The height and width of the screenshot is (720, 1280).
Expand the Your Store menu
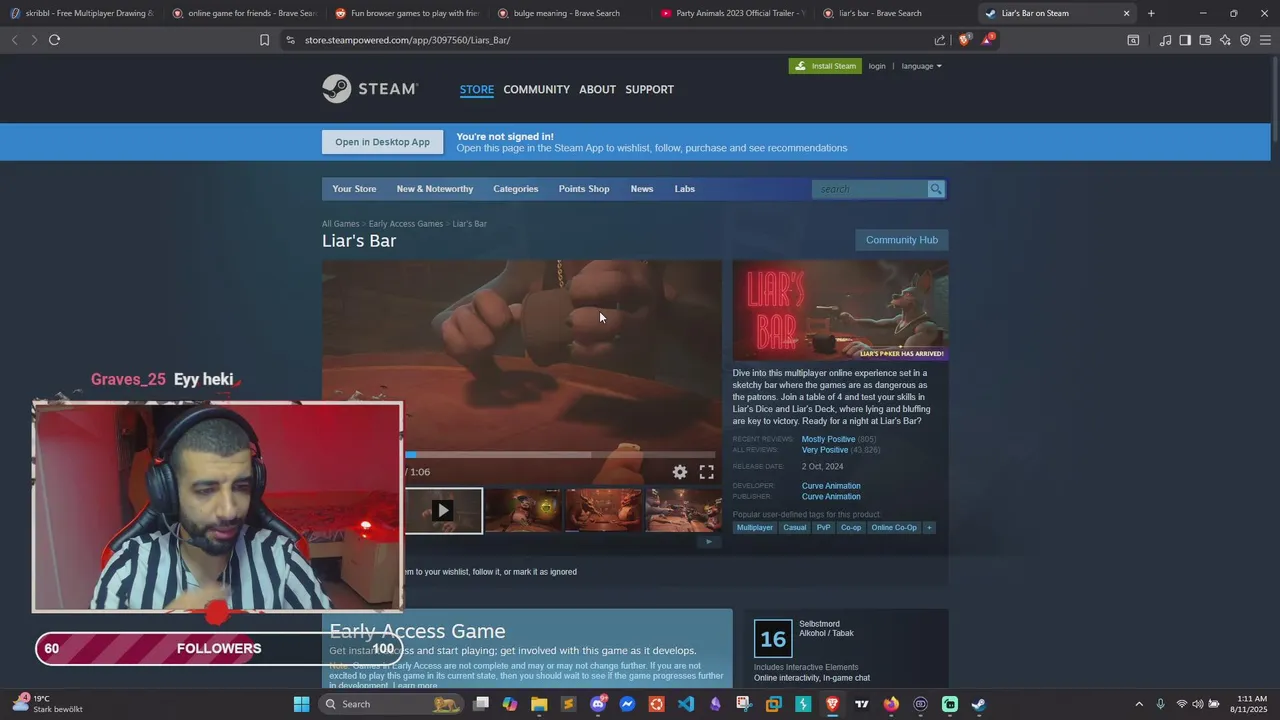point(354,189)
